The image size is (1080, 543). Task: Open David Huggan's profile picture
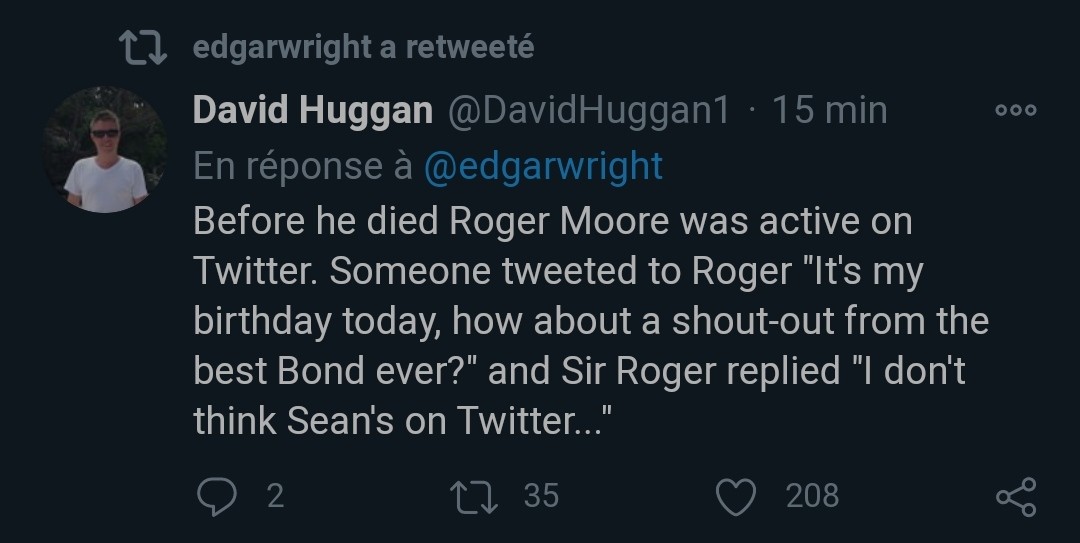[x=105, y=150]
